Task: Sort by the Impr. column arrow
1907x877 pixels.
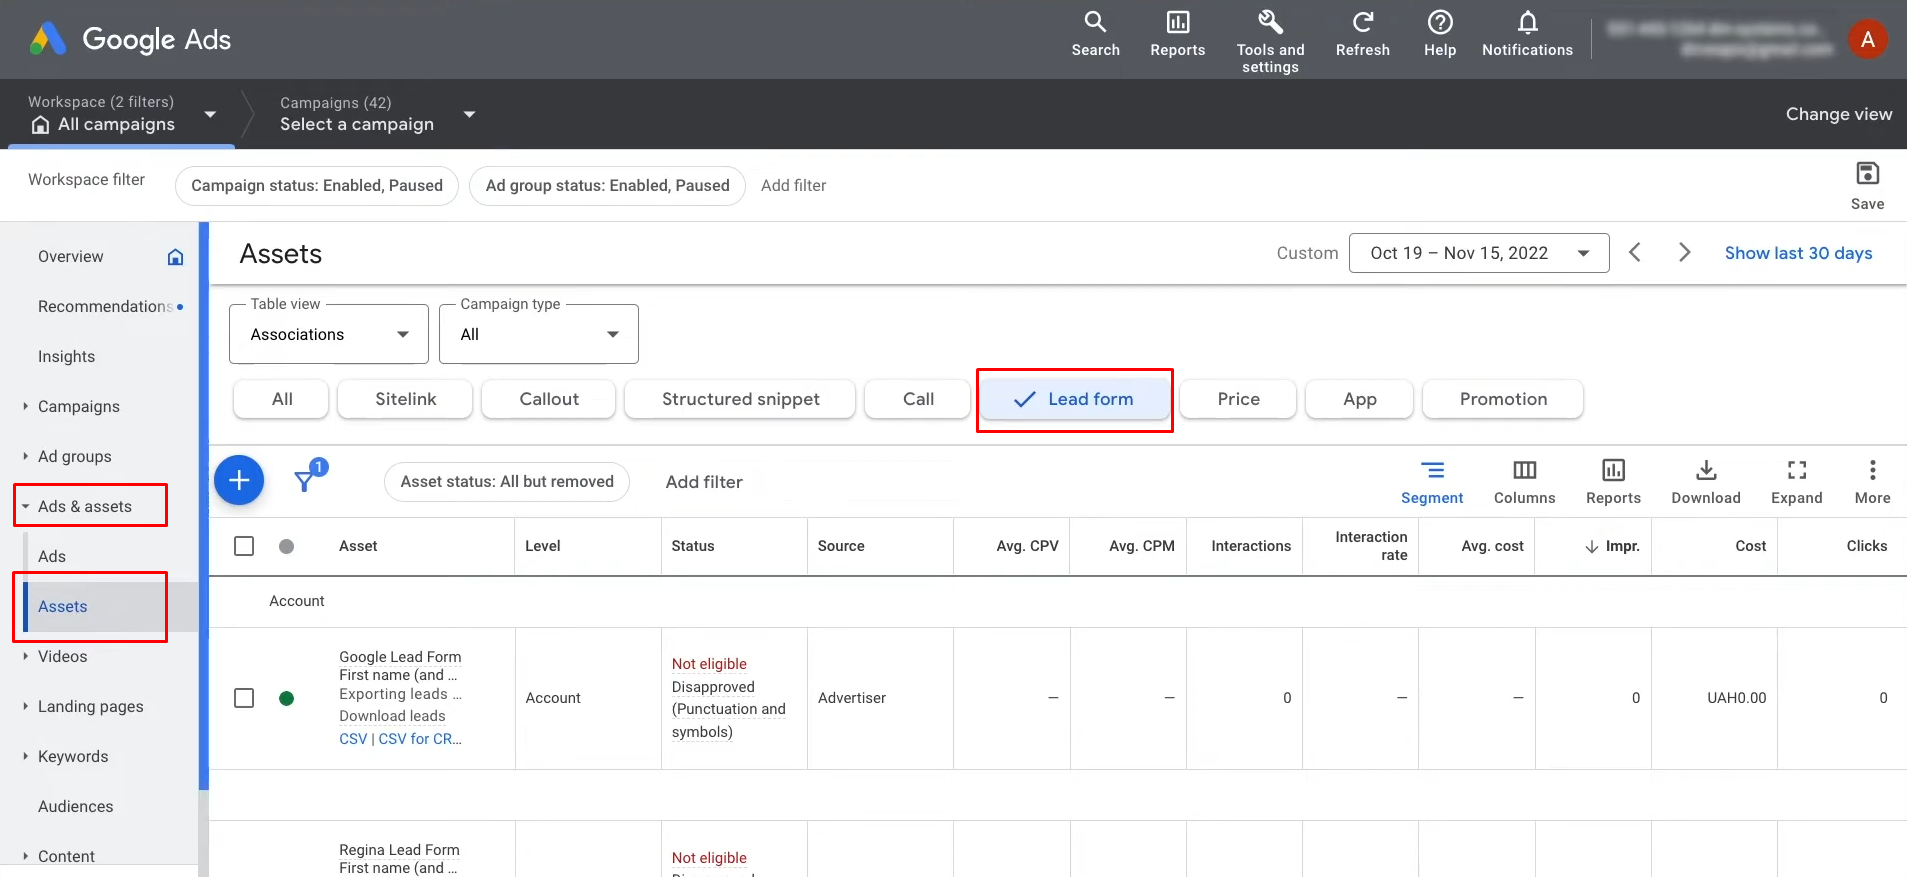Action: tap(1591, 546)
